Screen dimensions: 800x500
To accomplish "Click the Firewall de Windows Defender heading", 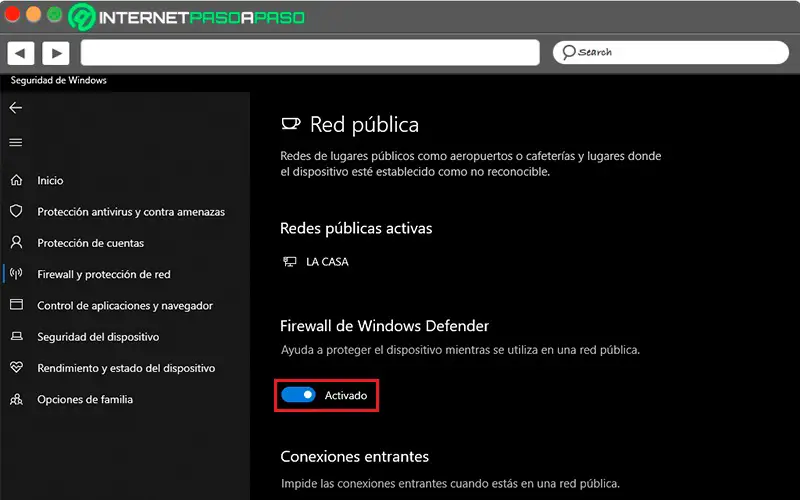I will pos(384,326).
